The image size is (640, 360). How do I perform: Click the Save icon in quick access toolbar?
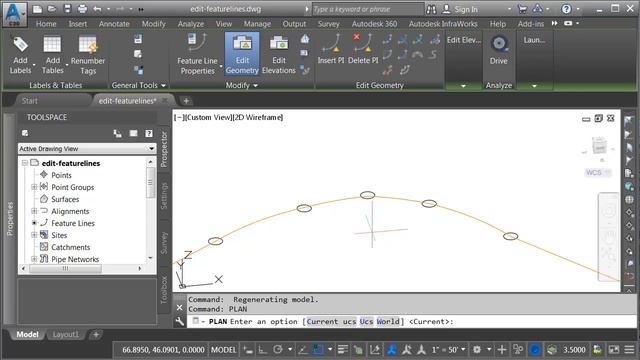(67, 9)
